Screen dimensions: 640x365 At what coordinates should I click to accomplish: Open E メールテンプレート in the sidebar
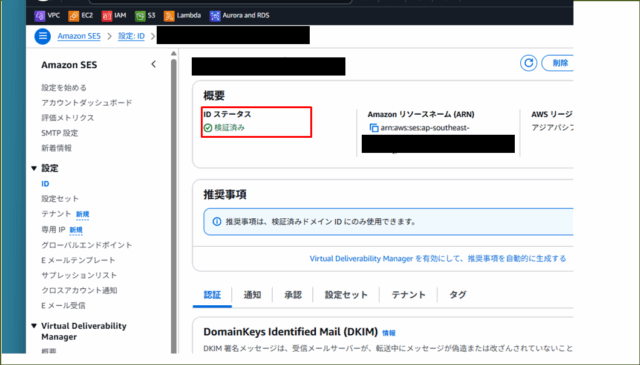(x=78, y=260)
